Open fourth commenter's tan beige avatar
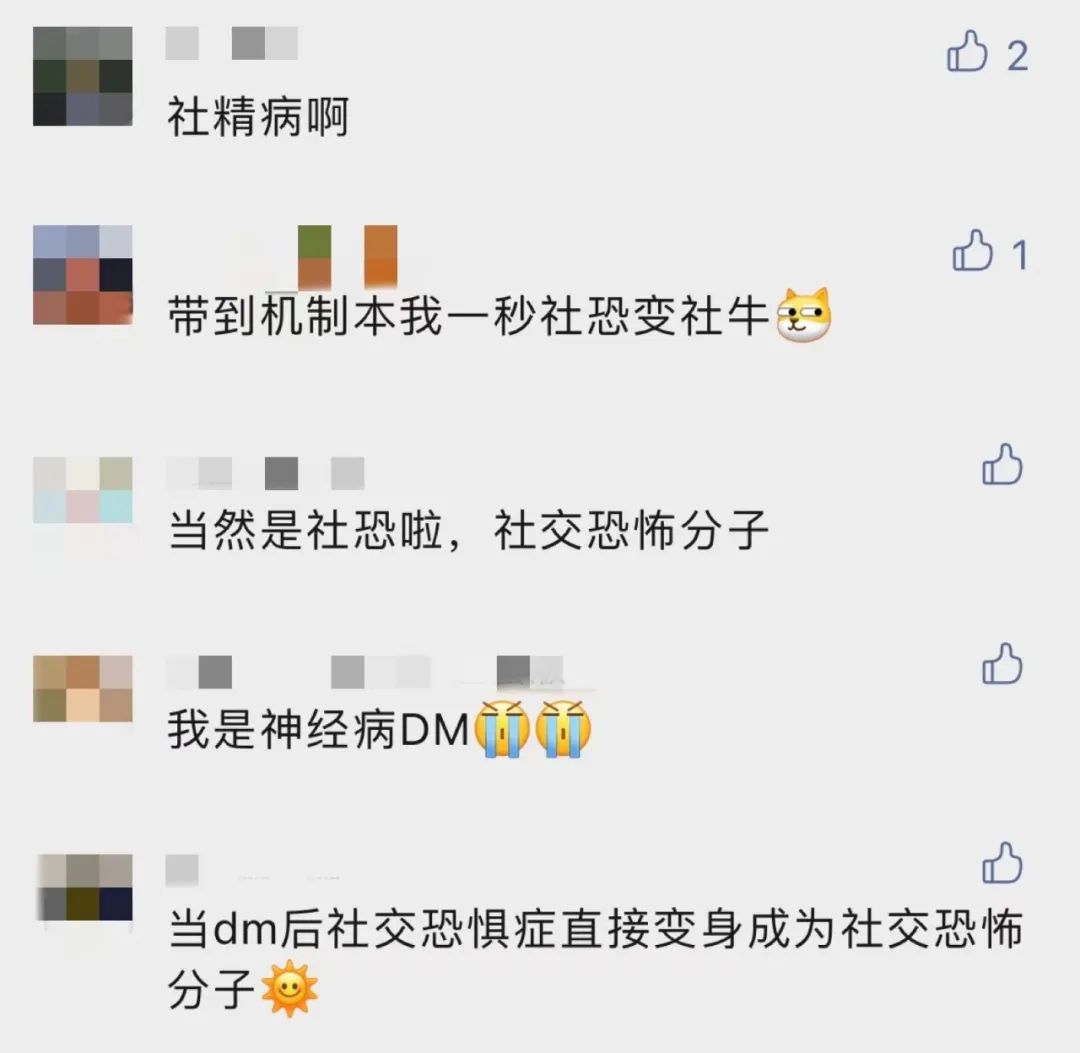The height and width of the screenshot is (1053, 1080). [x=83, y=689]
